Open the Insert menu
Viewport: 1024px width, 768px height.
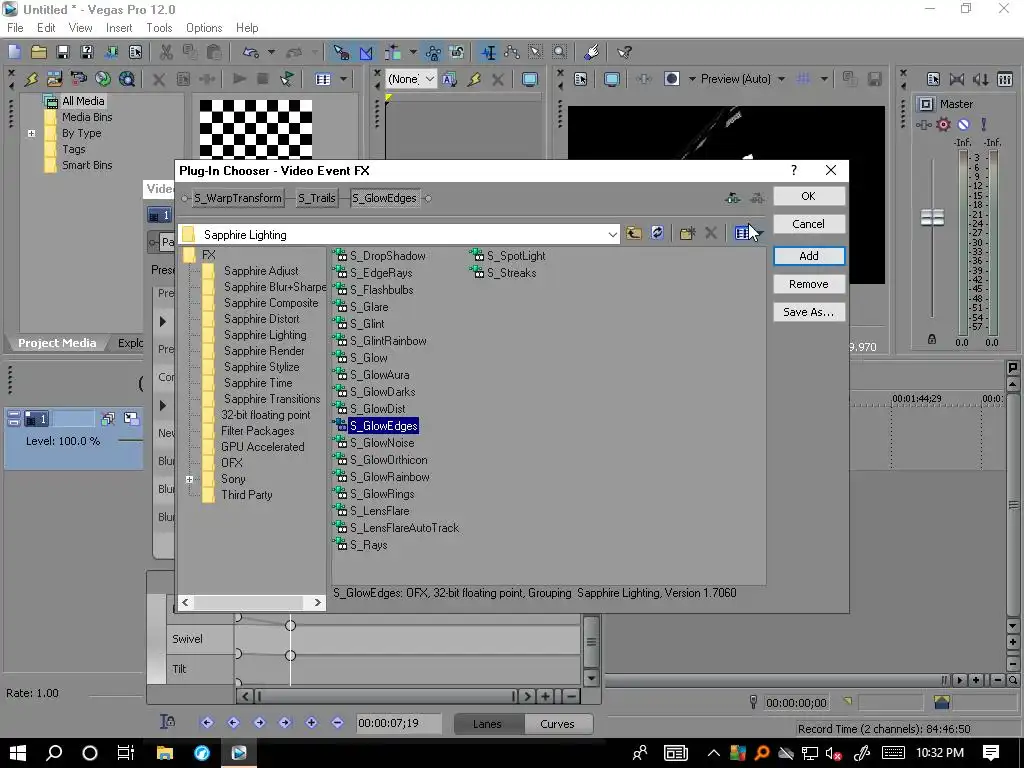[119, 27]
